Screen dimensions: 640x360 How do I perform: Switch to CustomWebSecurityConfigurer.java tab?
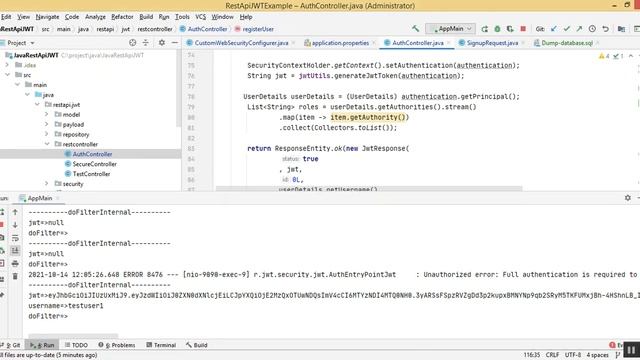(241, 43)
